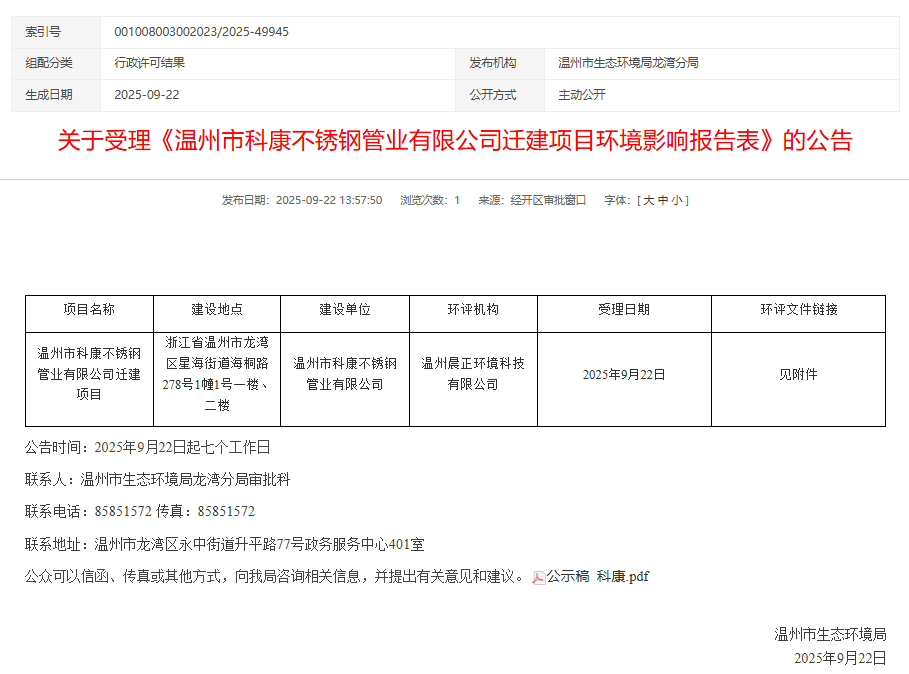Click the 环评文件链接 column header
The image size is (909, 674).
[798, 310]
